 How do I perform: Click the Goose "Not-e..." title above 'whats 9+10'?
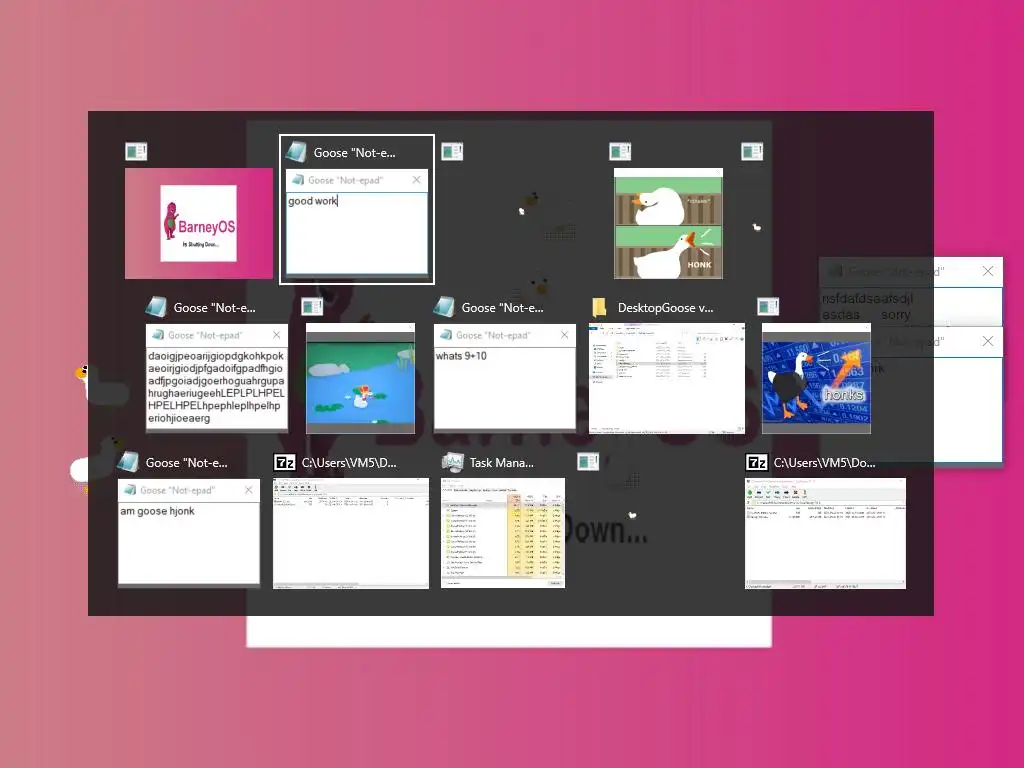[502, 308]
